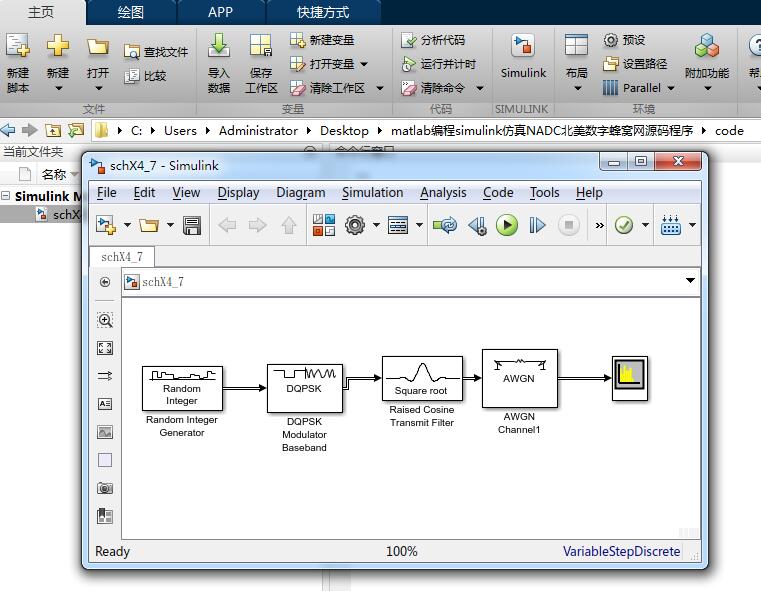Screen dimensions: 761x591
Task: Run the simulation with the green play button
Action: pyautogui.click(x=507, y=225)
